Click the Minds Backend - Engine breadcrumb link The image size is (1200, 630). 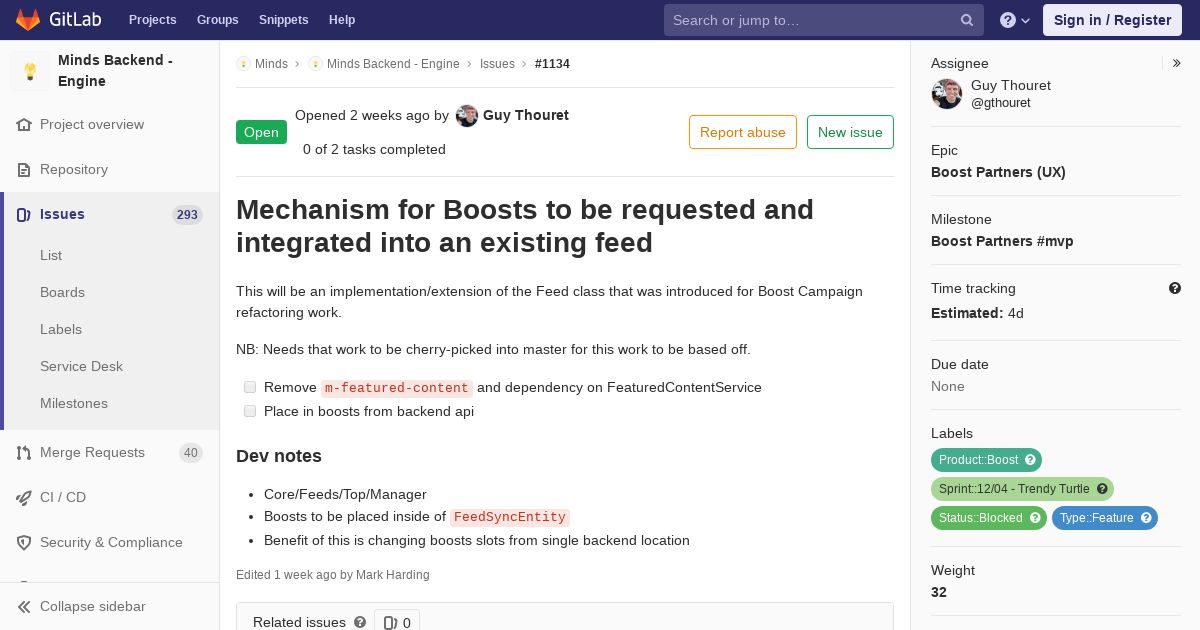coord(393,64)
